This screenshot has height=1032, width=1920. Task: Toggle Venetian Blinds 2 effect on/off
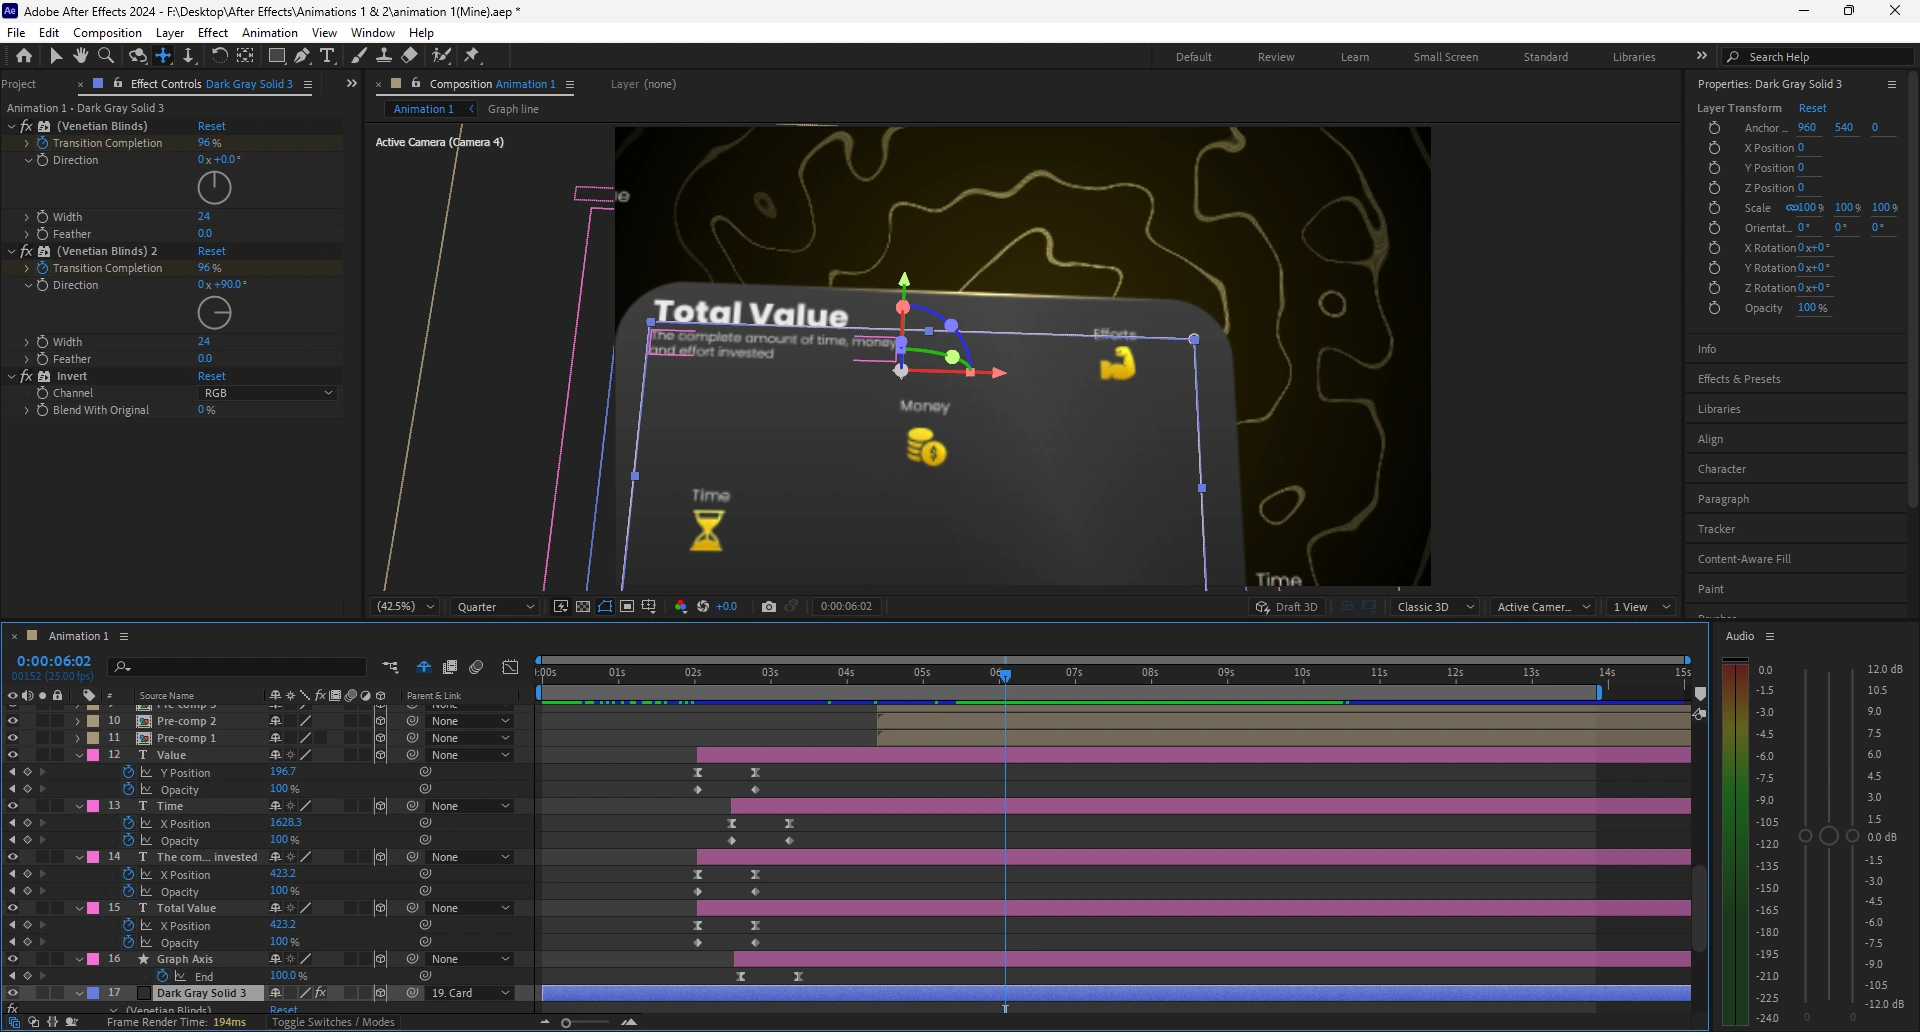[27, 251]
